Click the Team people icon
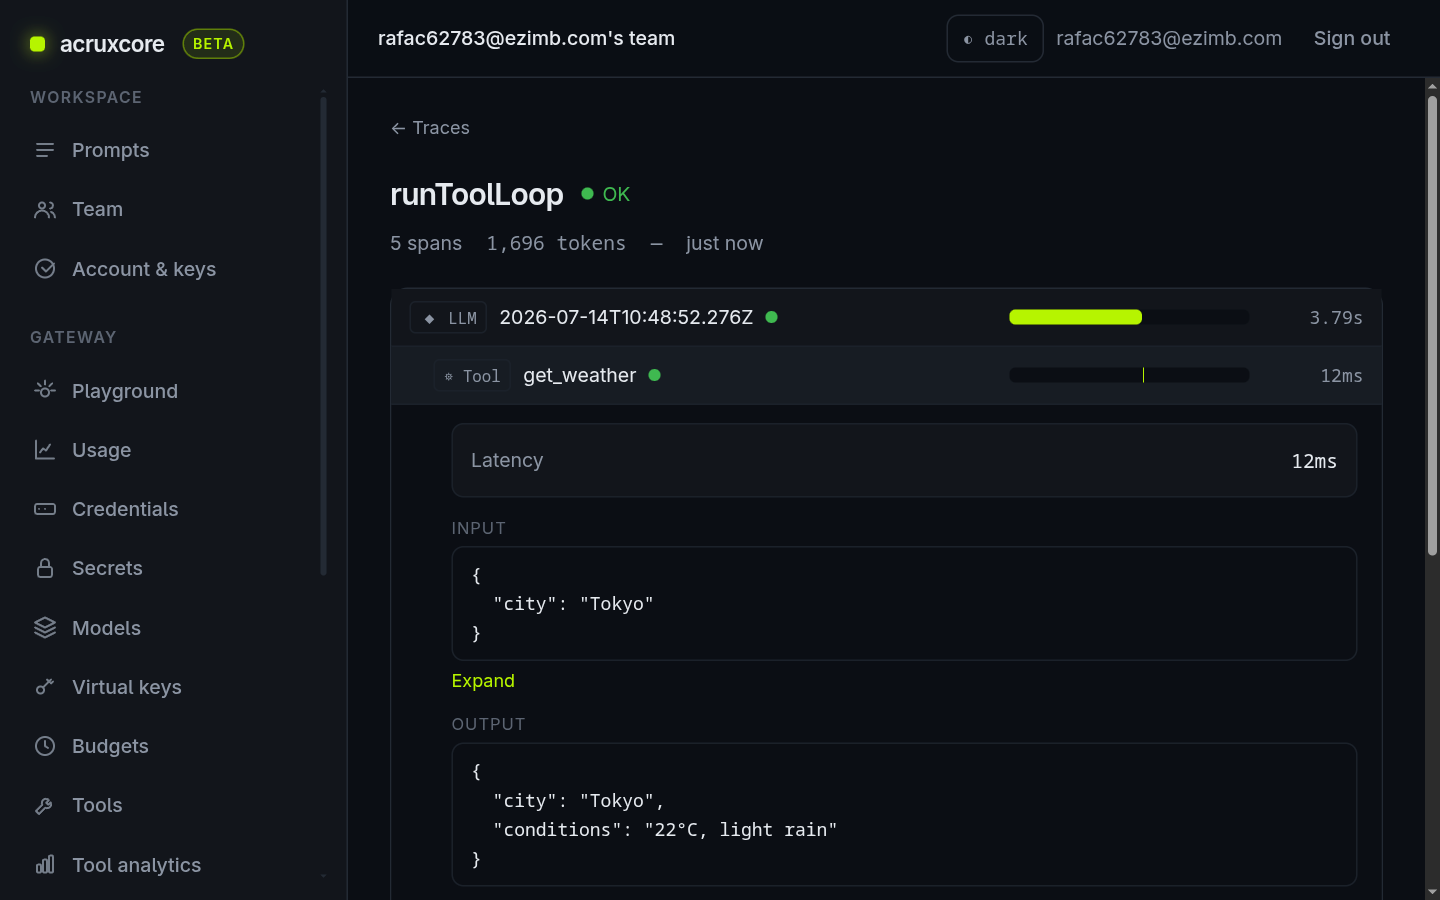1440x900 pixels. [x=45, y=209]
